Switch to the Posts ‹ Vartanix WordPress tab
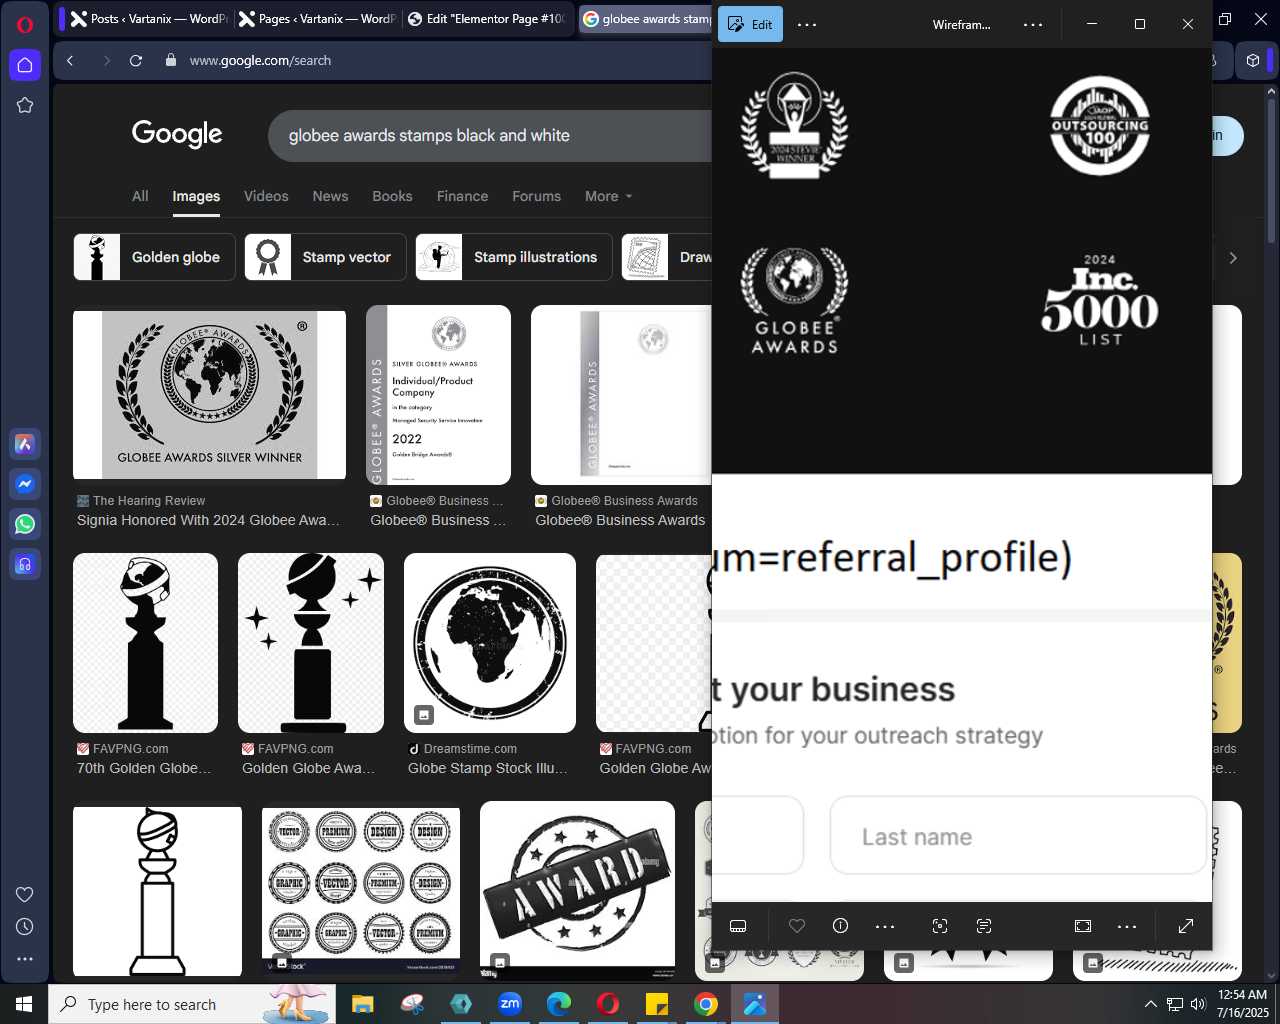Screen dimensions: 1280x1024 click(148, 19)
